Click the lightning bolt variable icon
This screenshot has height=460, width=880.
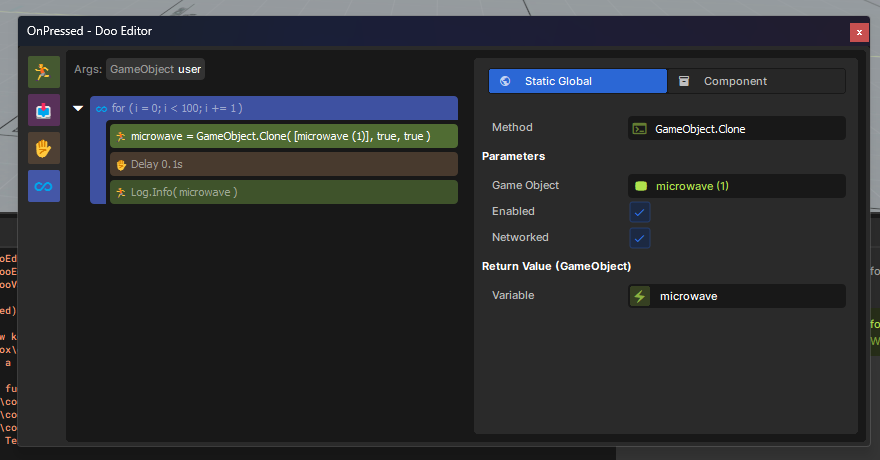(x=640, y=296)
